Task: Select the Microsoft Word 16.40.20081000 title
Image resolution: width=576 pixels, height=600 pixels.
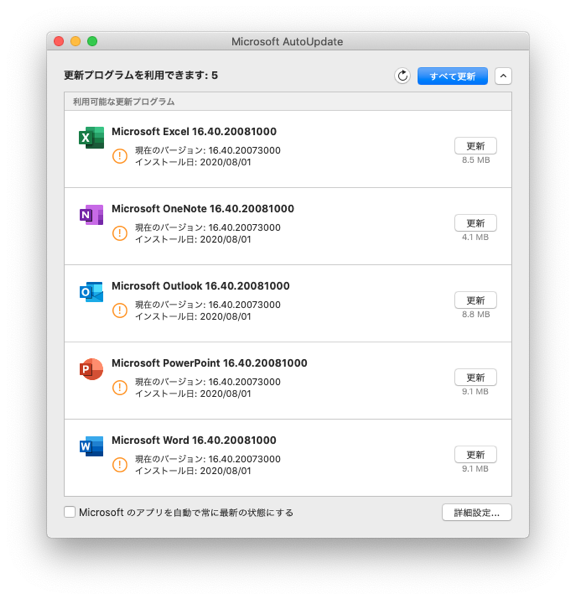Action: click(194, 440)
